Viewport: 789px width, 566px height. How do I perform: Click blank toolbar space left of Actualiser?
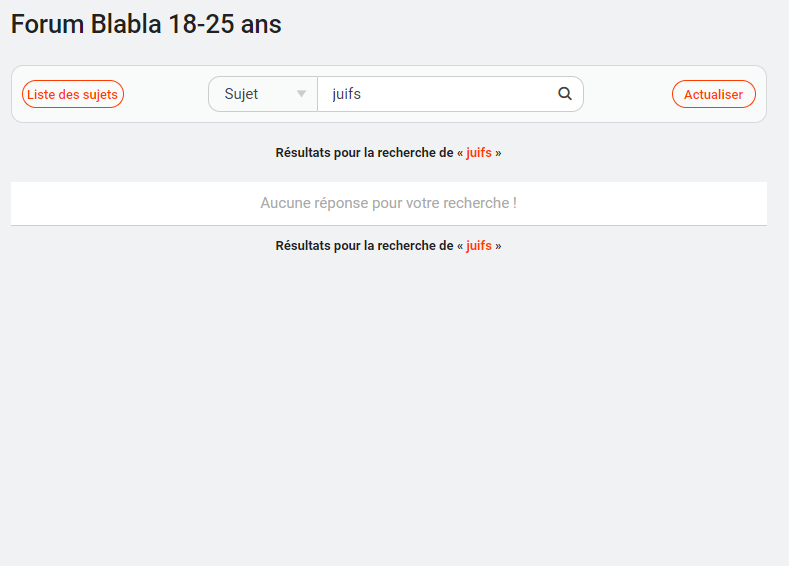point(627,94)
